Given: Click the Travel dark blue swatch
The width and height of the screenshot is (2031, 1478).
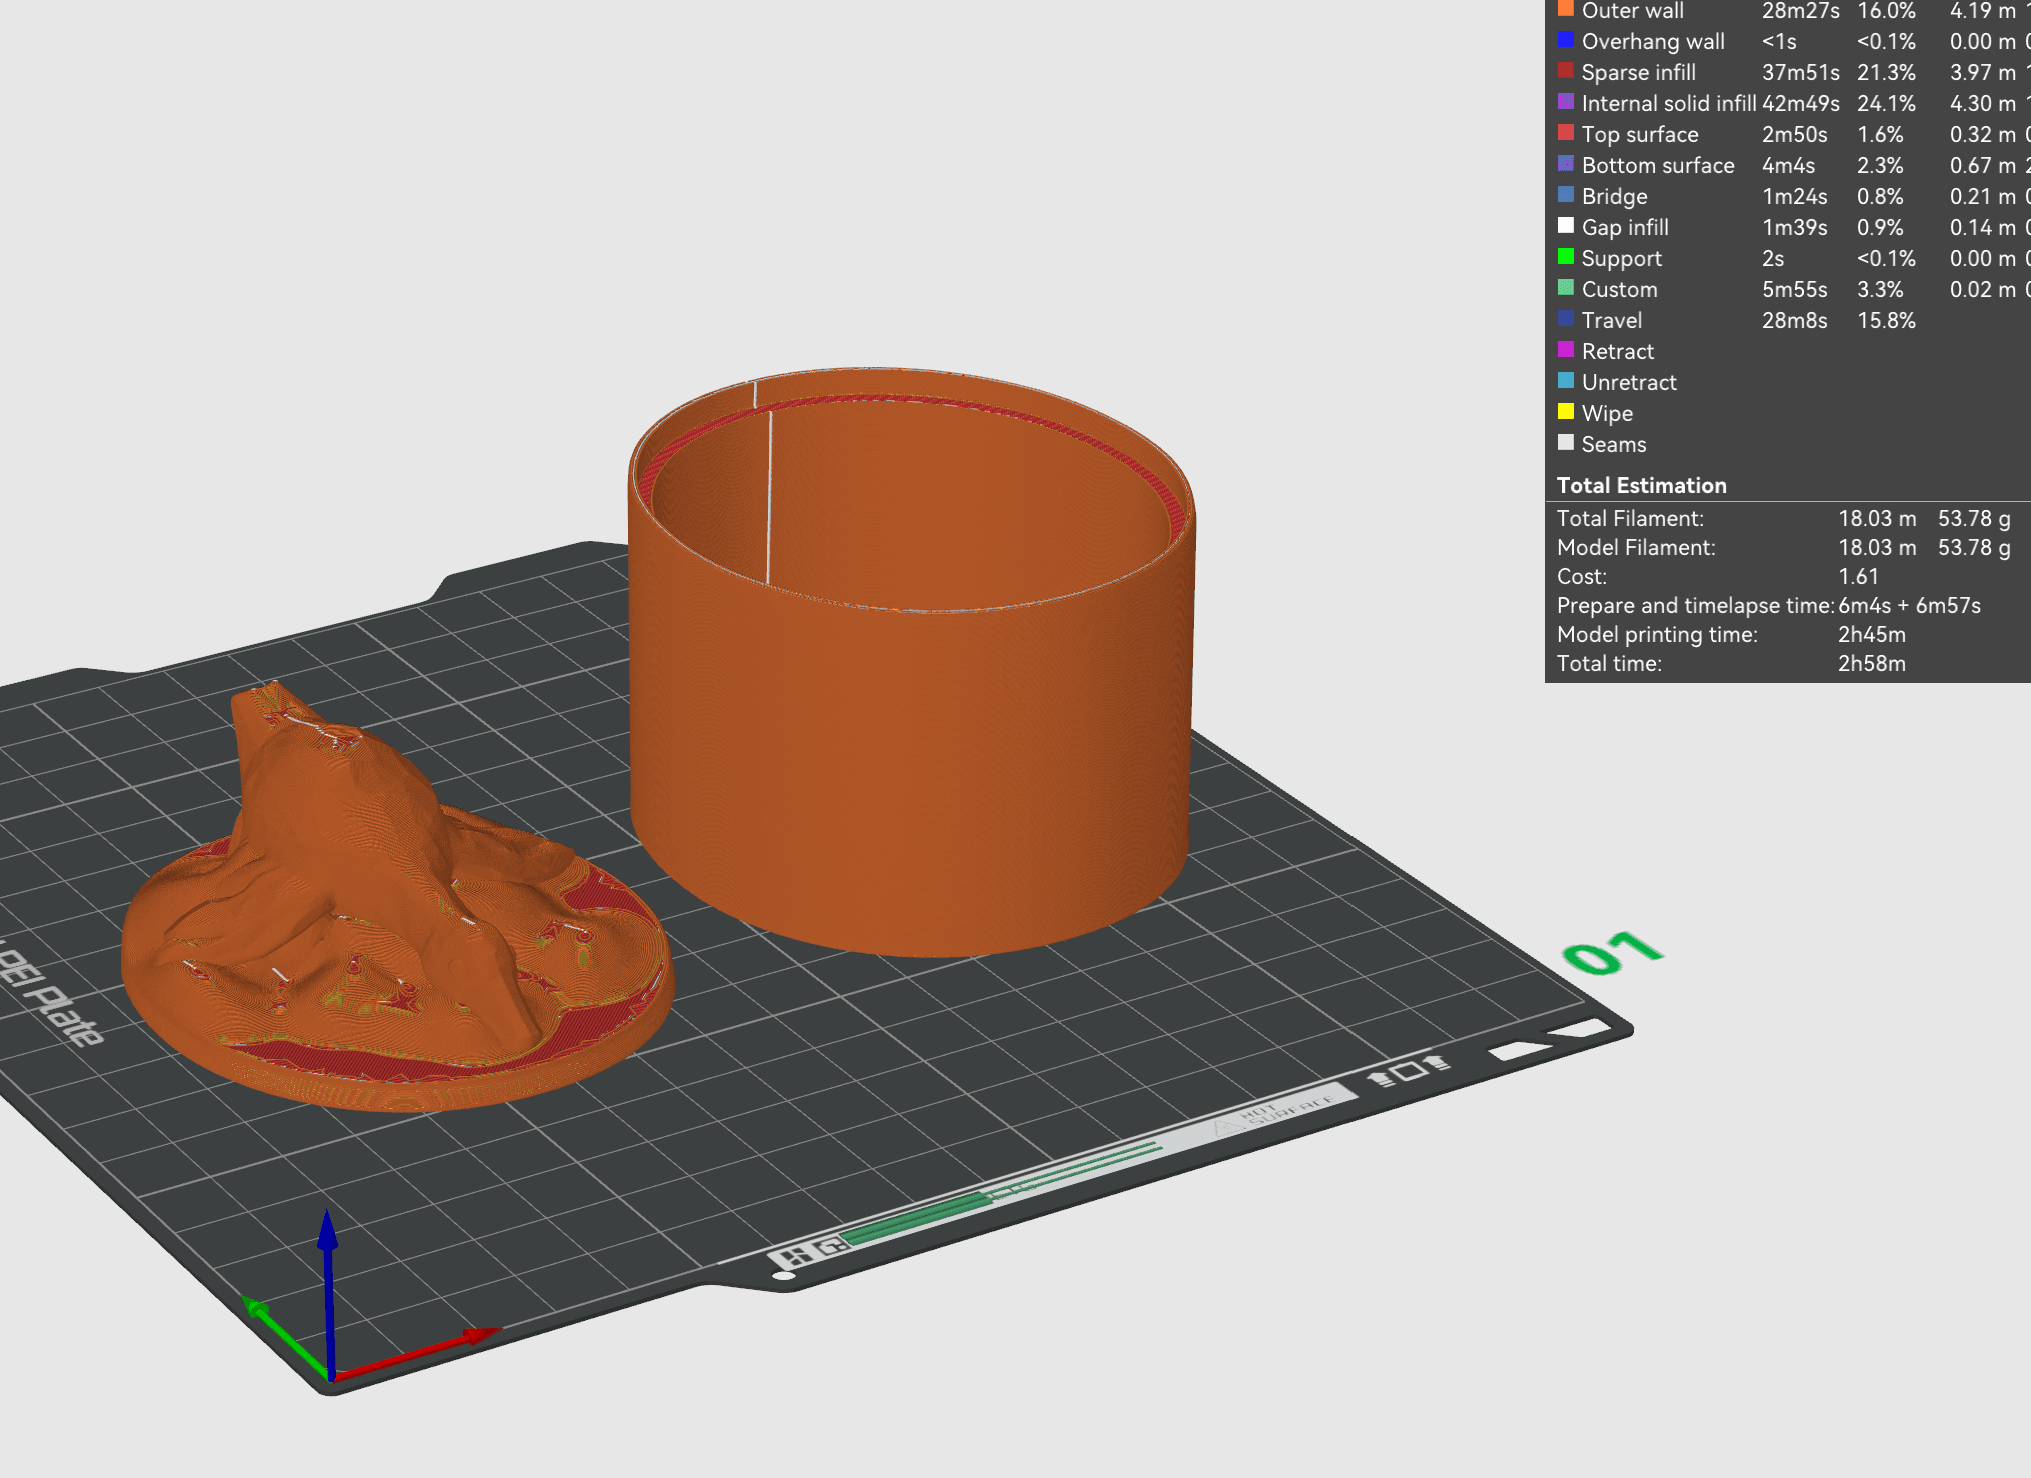Looking at the screenshot, I should pos(1566,319).
